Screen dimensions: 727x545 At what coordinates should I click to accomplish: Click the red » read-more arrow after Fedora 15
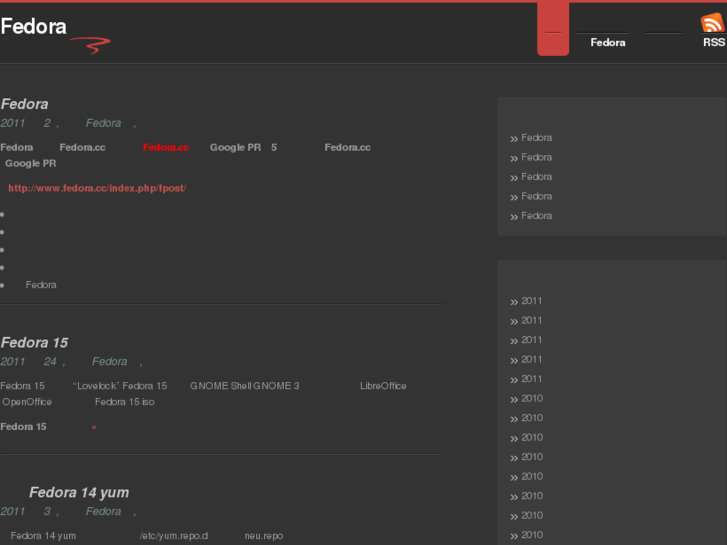pyautogui.click(x=94, y=427)
